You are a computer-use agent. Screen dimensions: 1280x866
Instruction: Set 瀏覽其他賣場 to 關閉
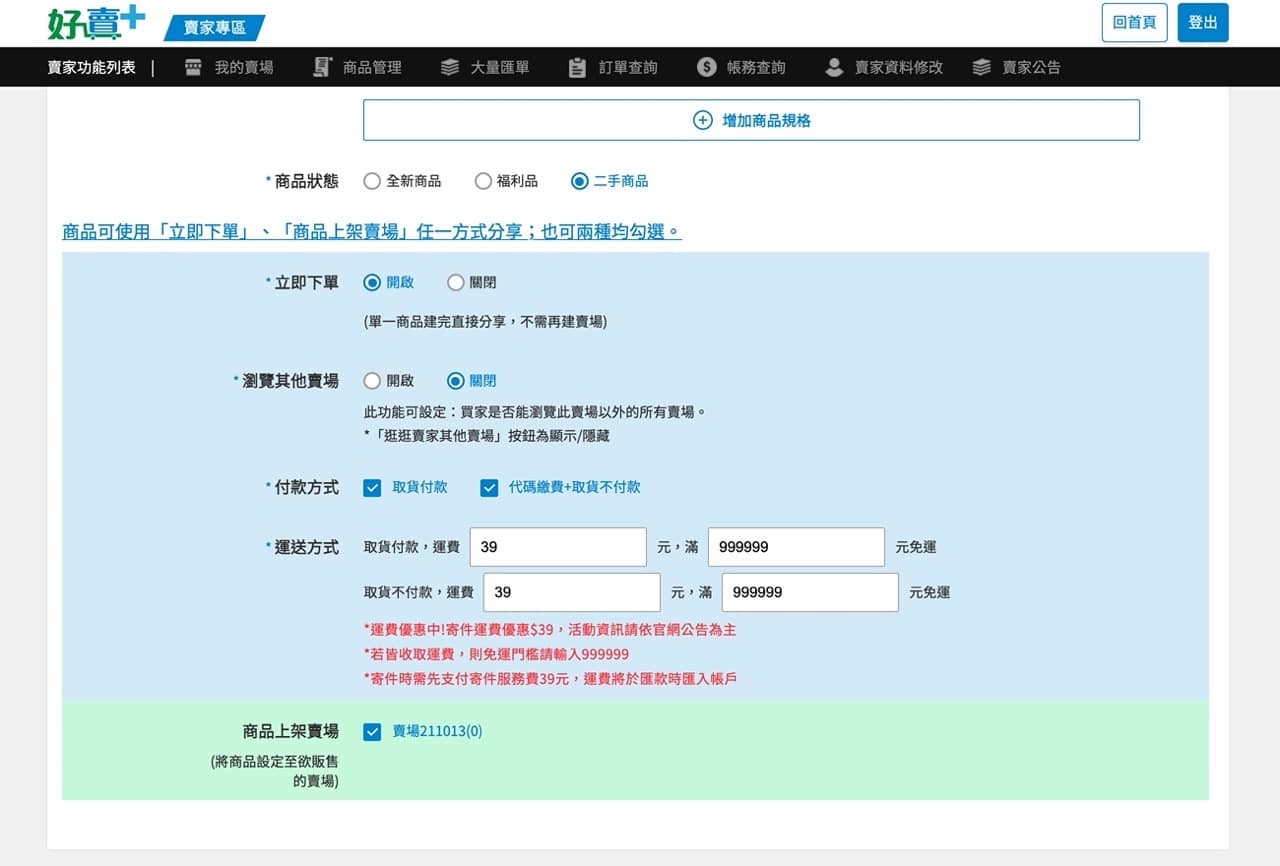click(456, 380)
